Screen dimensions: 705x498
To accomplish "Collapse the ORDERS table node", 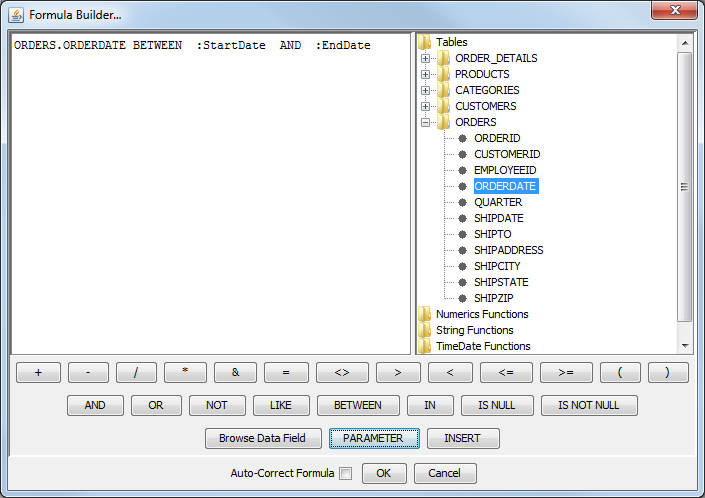I will click(x=426, y=122).
